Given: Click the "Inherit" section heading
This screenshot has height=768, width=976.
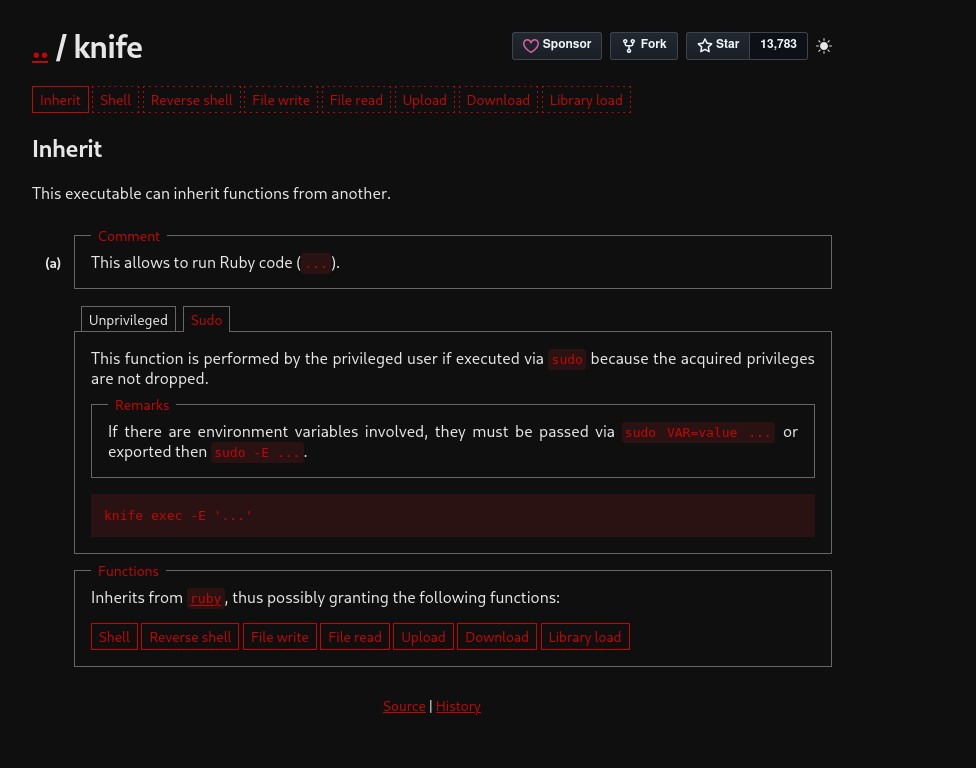Looking at the screenshot, I should coord(67,149).
